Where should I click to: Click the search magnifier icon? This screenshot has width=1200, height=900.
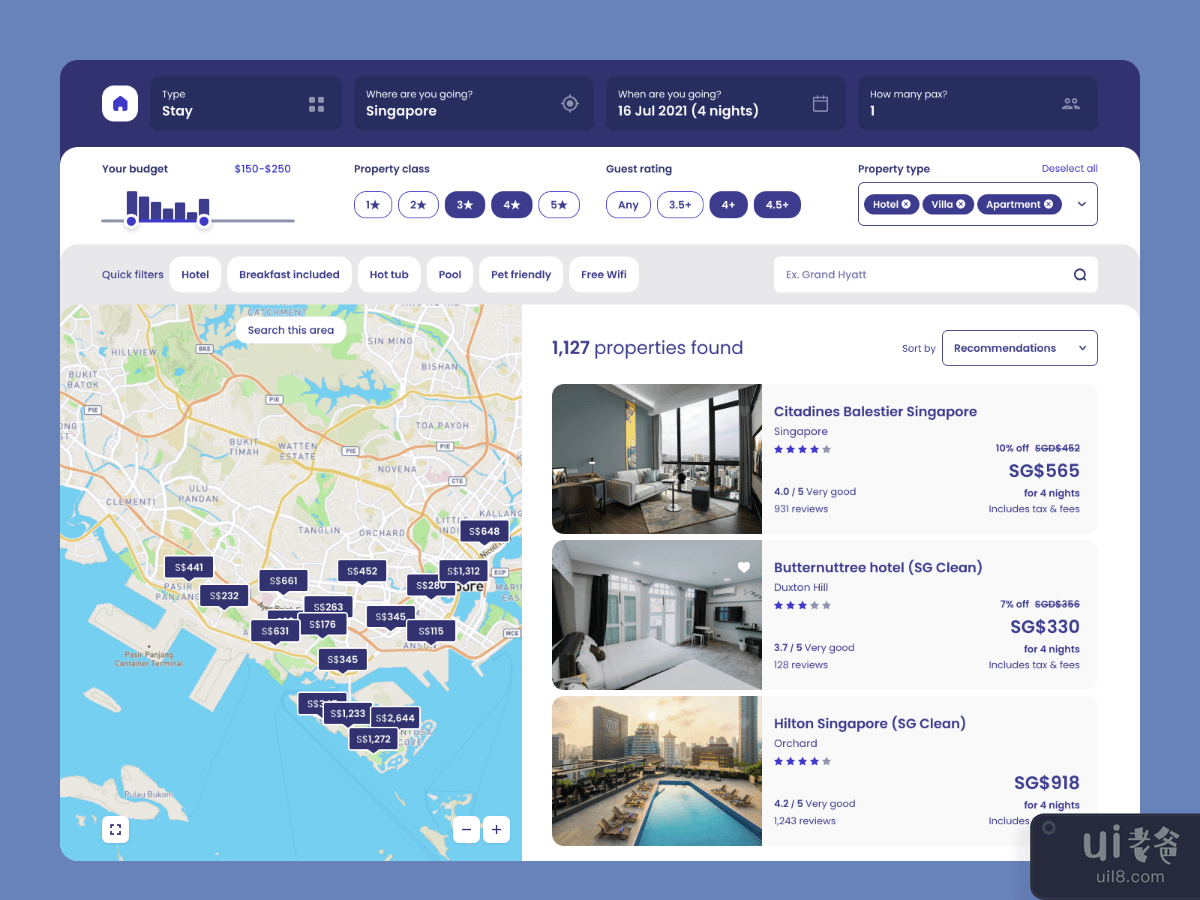1080,275
